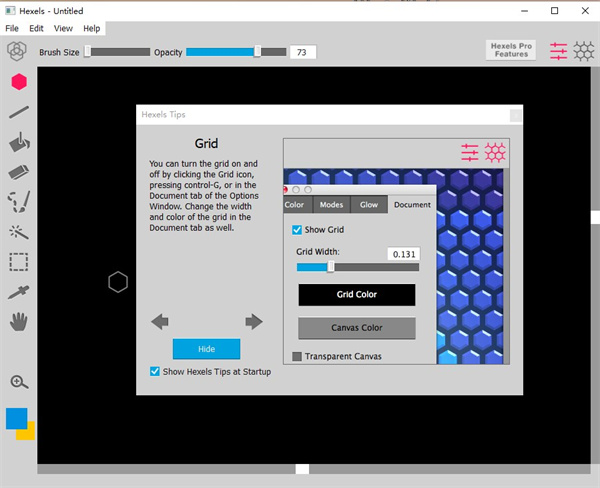Select the Eraser tool
Viewport: 600px width, 488px height.
18,172
